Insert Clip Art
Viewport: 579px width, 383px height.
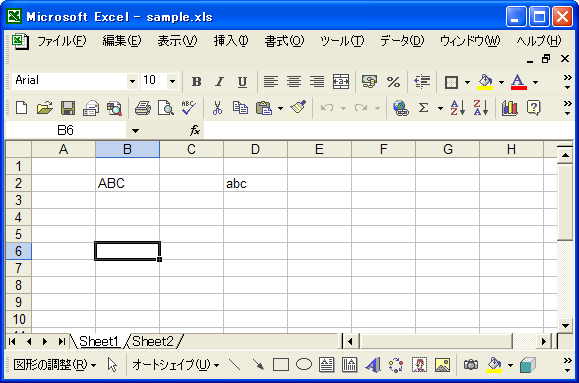point(419,365)
